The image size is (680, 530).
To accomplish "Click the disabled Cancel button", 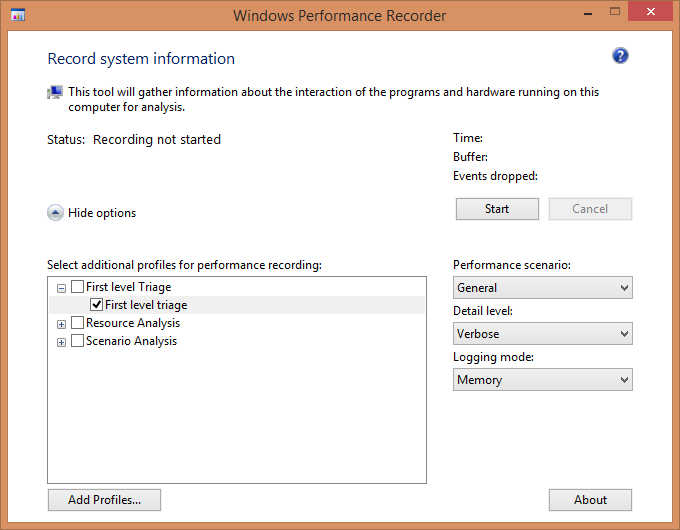I will 590,209.
